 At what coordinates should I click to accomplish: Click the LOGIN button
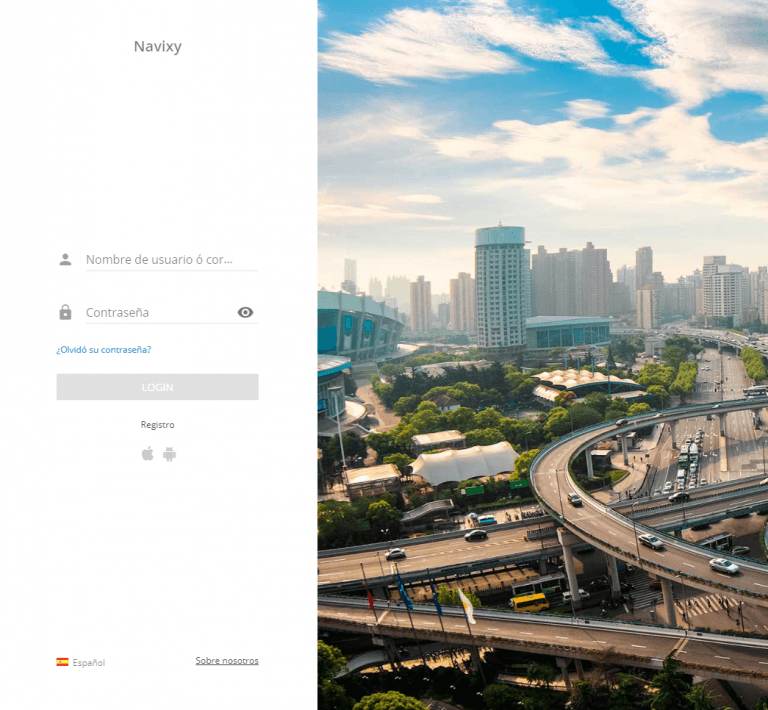point(157,387)
